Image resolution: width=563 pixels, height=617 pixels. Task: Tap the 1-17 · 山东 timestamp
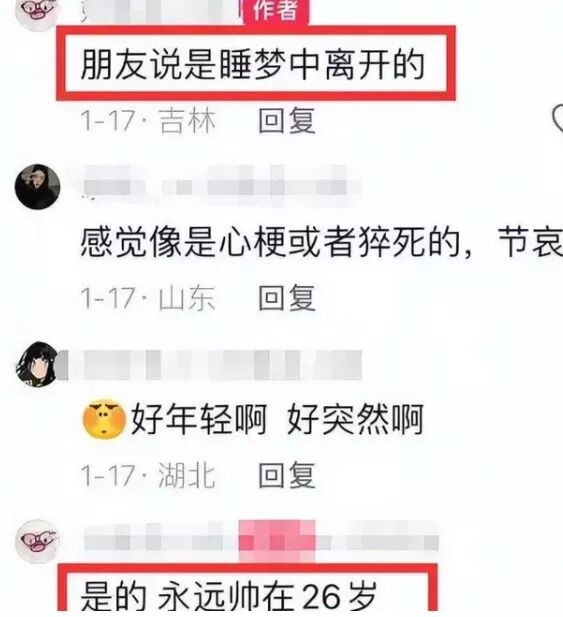(x=148, y=298)
